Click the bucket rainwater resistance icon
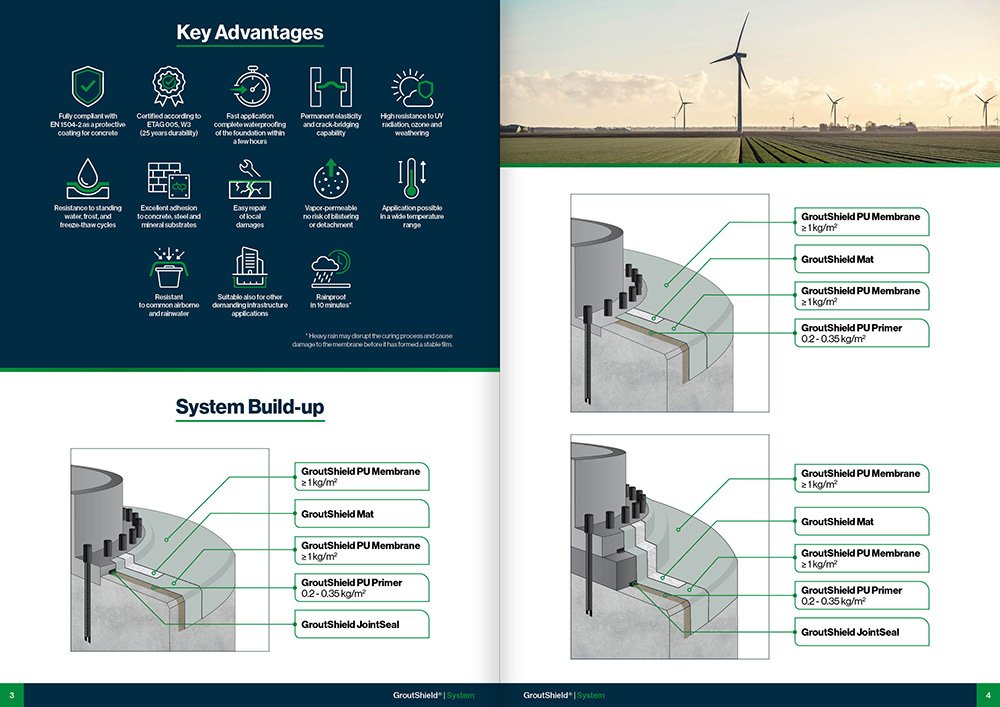 click(168, 268)
